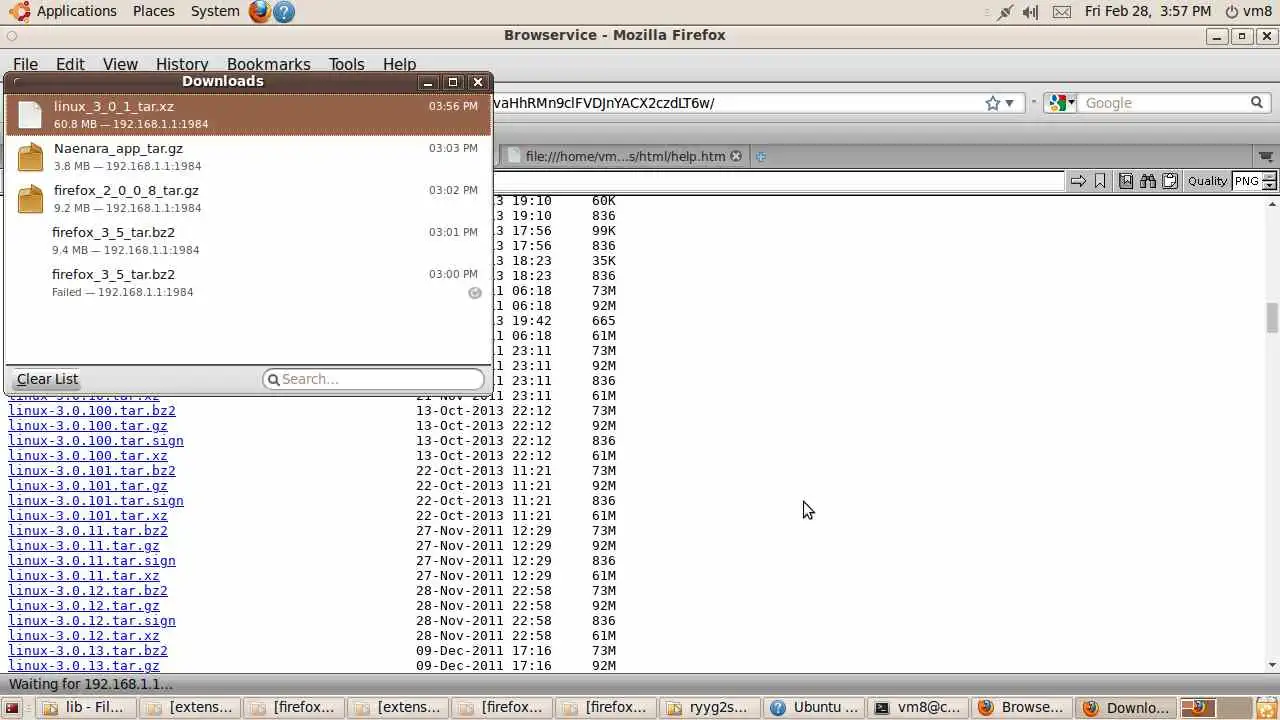Open link linux-3.0.100.tar.bz2
The height and width of the screenshot is (720, 1280).
pos(92,411)
